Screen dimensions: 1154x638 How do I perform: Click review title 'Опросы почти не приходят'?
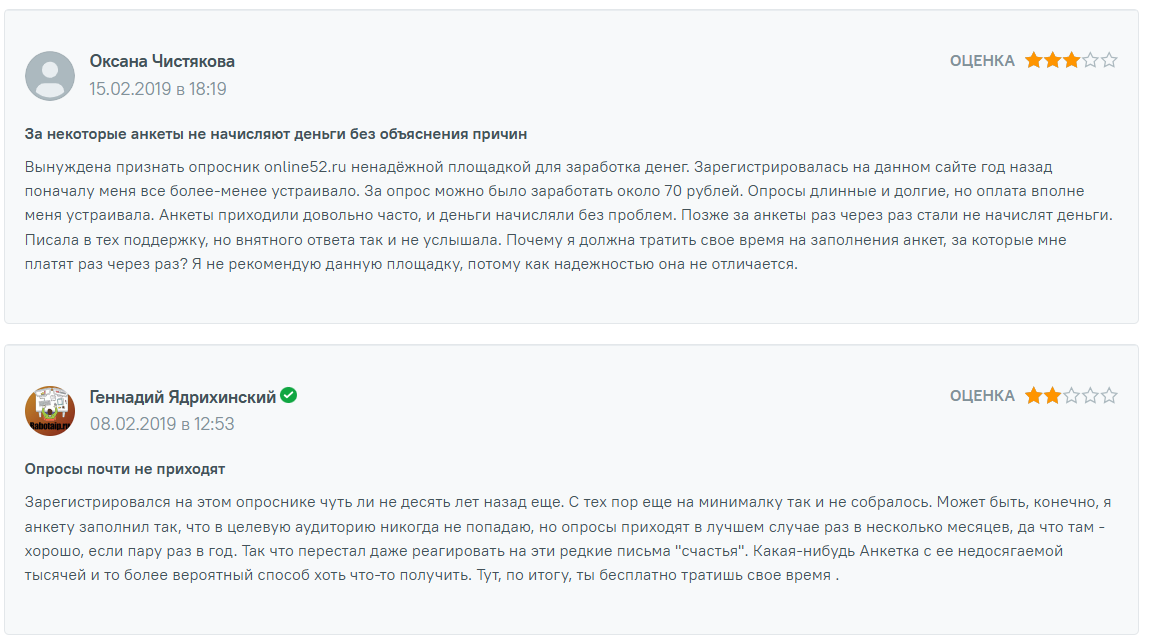(125, 468)
